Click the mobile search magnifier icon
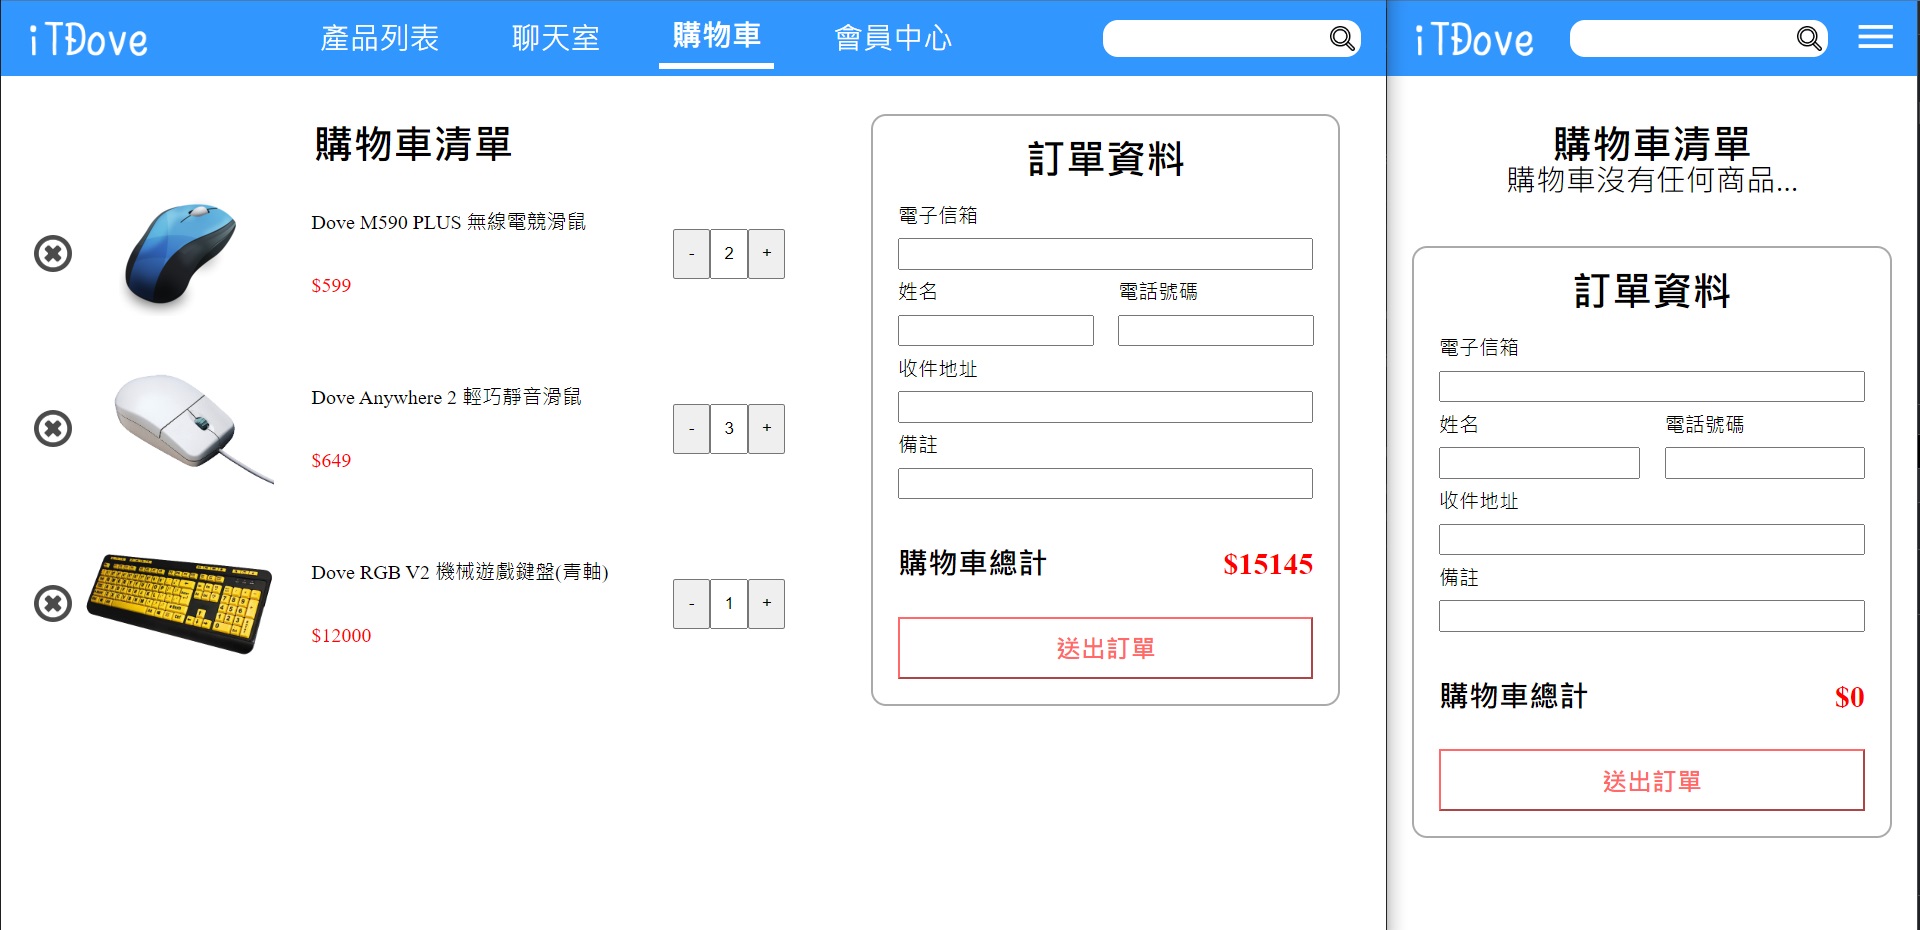This screenshot has width=1920, height=930. point(1808,38)
